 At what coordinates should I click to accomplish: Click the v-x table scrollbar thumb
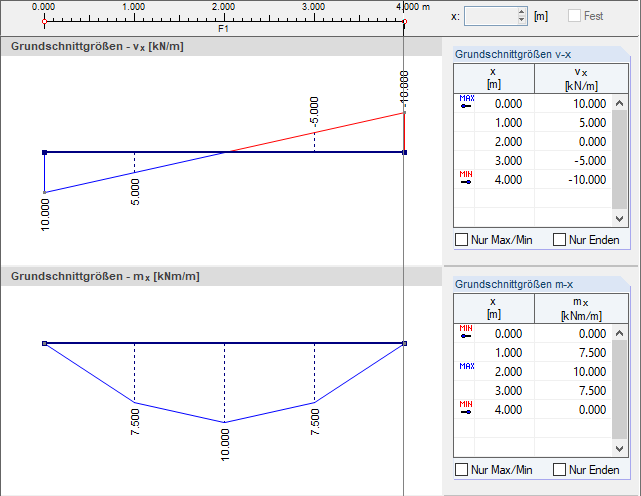[619, 159]
